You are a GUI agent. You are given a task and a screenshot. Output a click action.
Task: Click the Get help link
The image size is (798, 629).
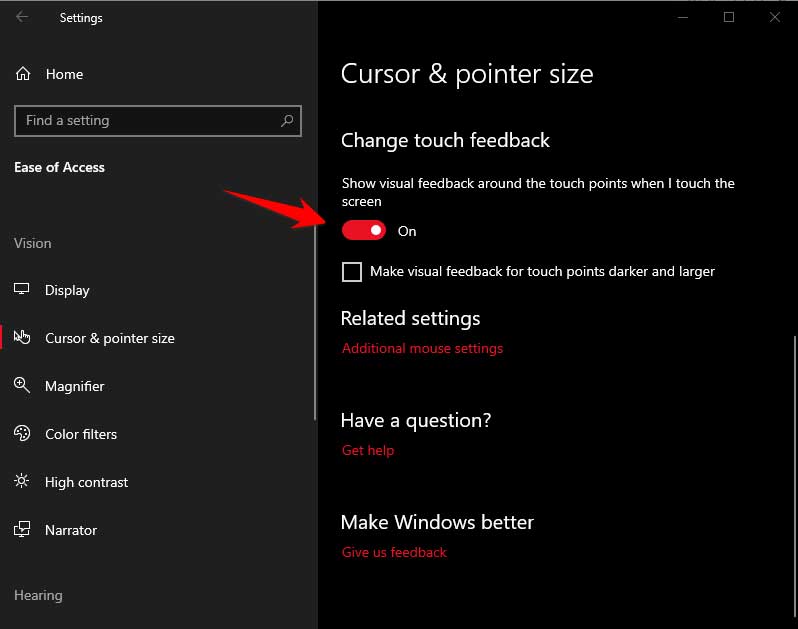point(367,450)
